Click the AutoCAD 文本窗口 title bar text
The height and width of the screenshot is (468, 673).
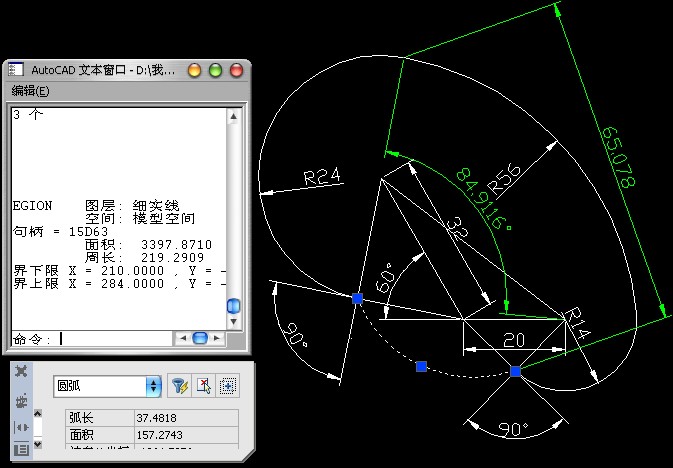[103, 70]
